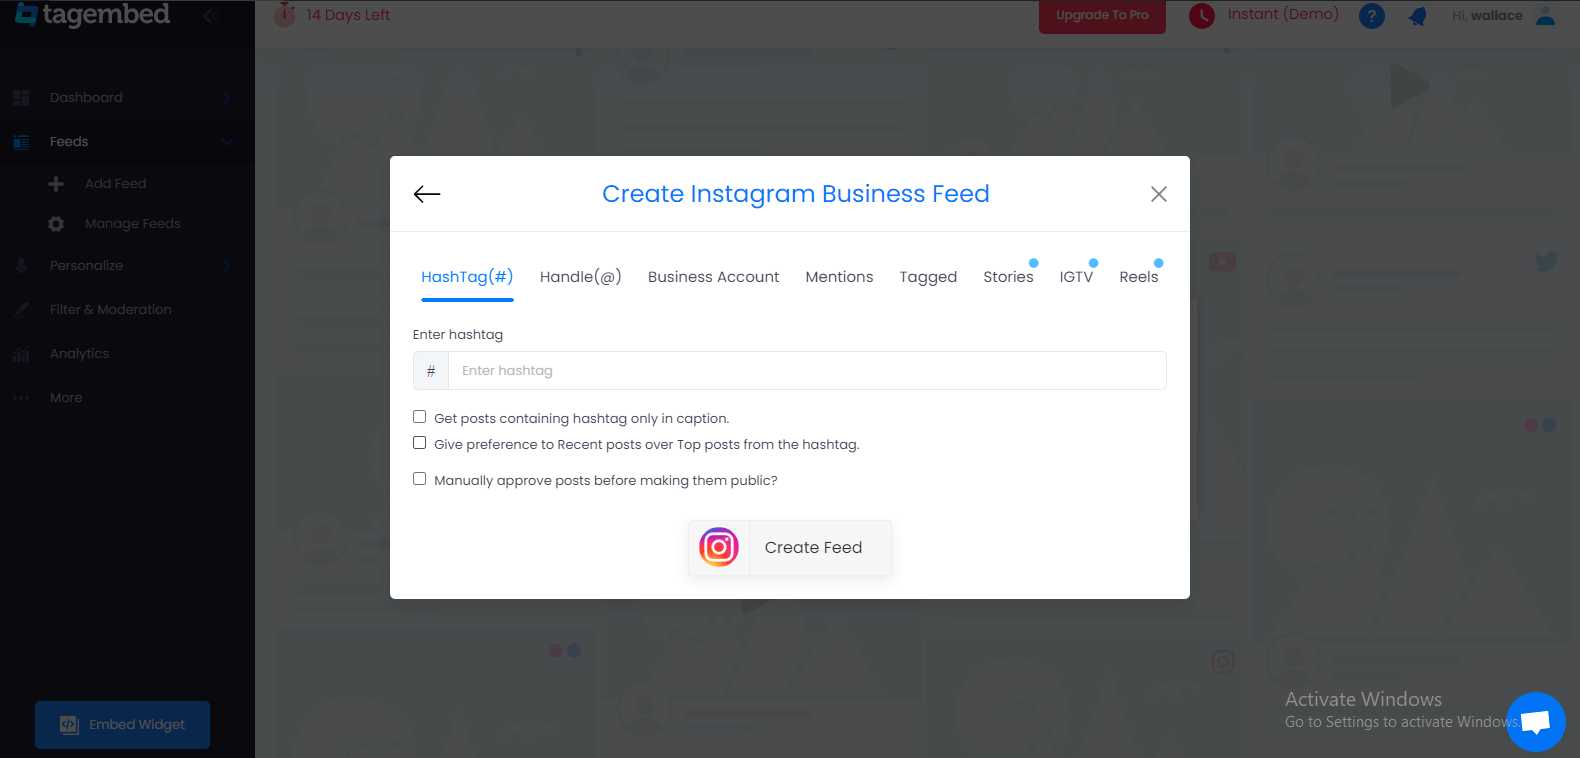Screen dimensions: 1580x758
Task: Click the Dashboard grid icon
Action: pos(21,98)
